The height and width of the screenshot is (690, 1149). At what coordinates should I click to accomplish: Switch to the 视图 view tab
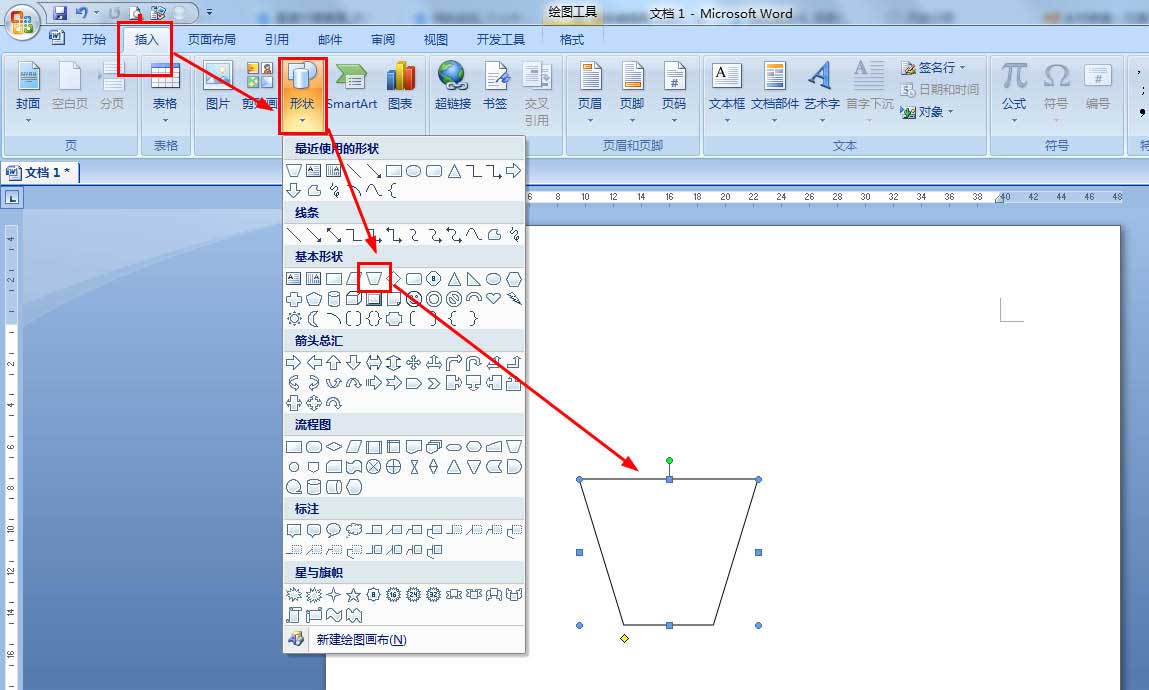435,40
